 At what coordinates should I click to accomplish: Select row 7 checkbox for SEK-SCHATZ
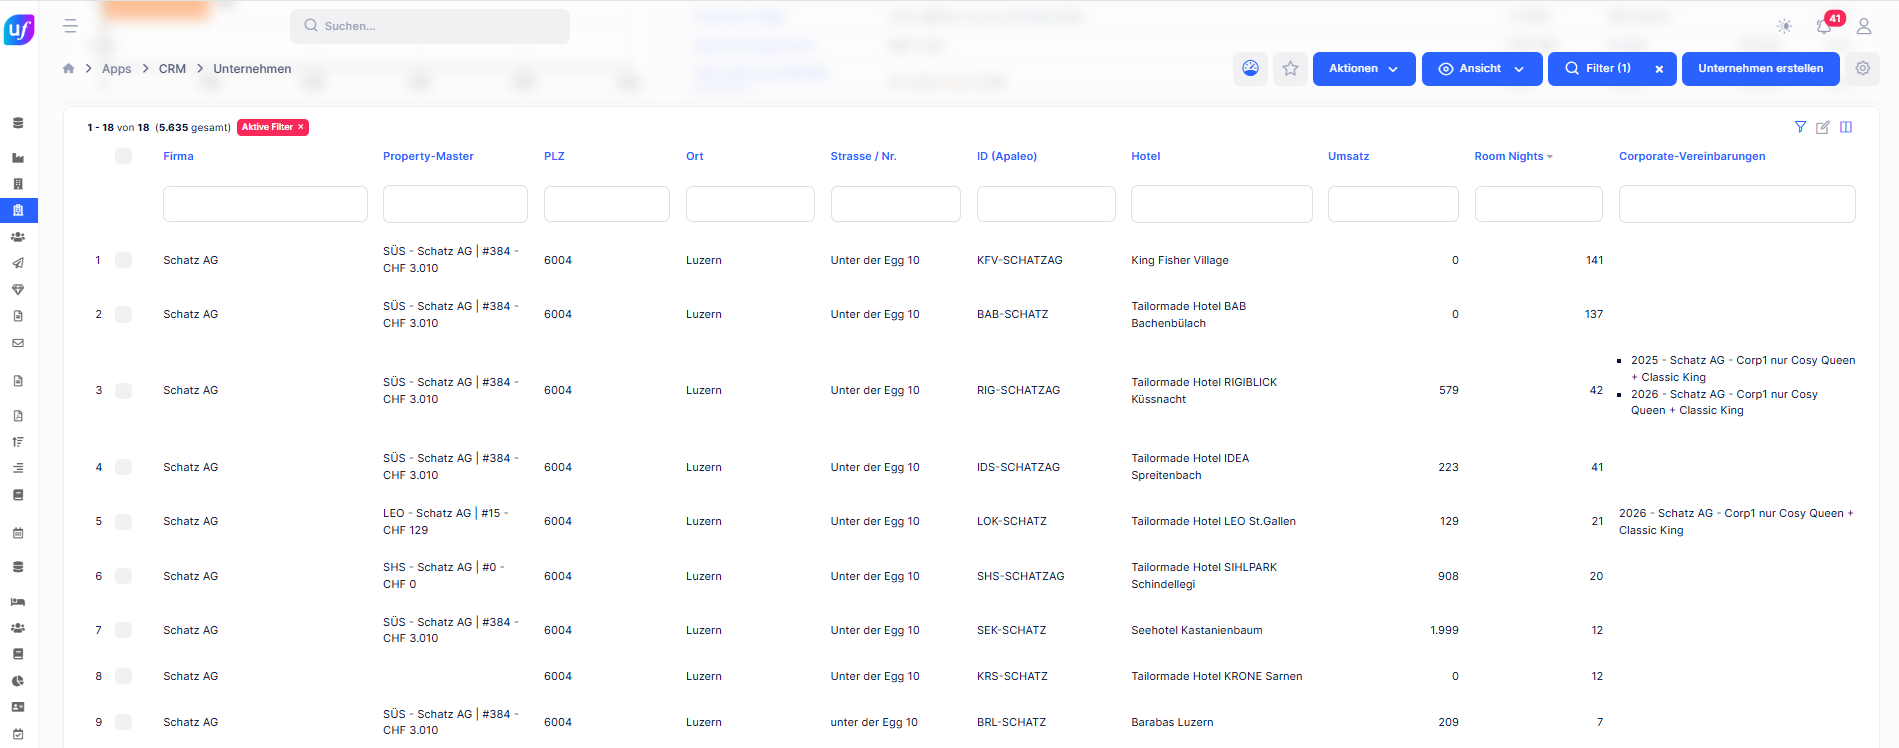123,630
